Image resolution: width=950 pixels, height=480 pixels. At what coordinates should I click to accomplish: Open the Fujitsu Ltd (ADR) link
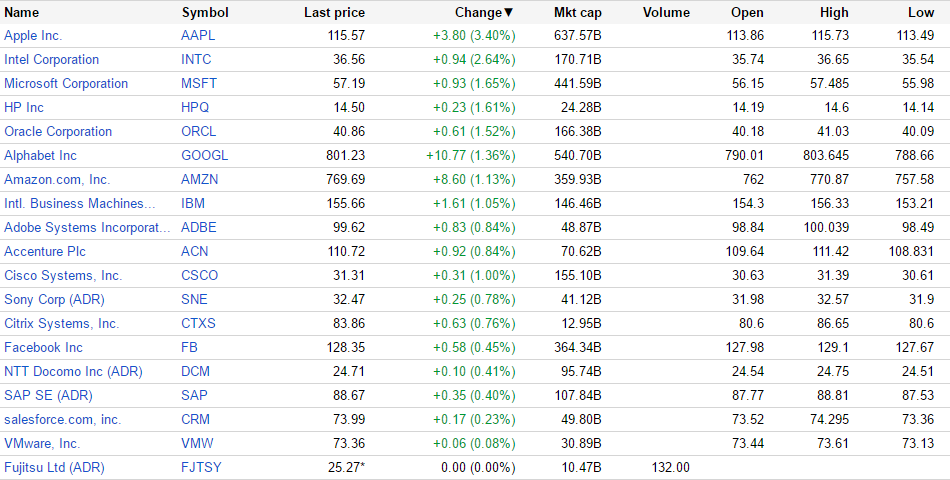(x=54, y=467)
